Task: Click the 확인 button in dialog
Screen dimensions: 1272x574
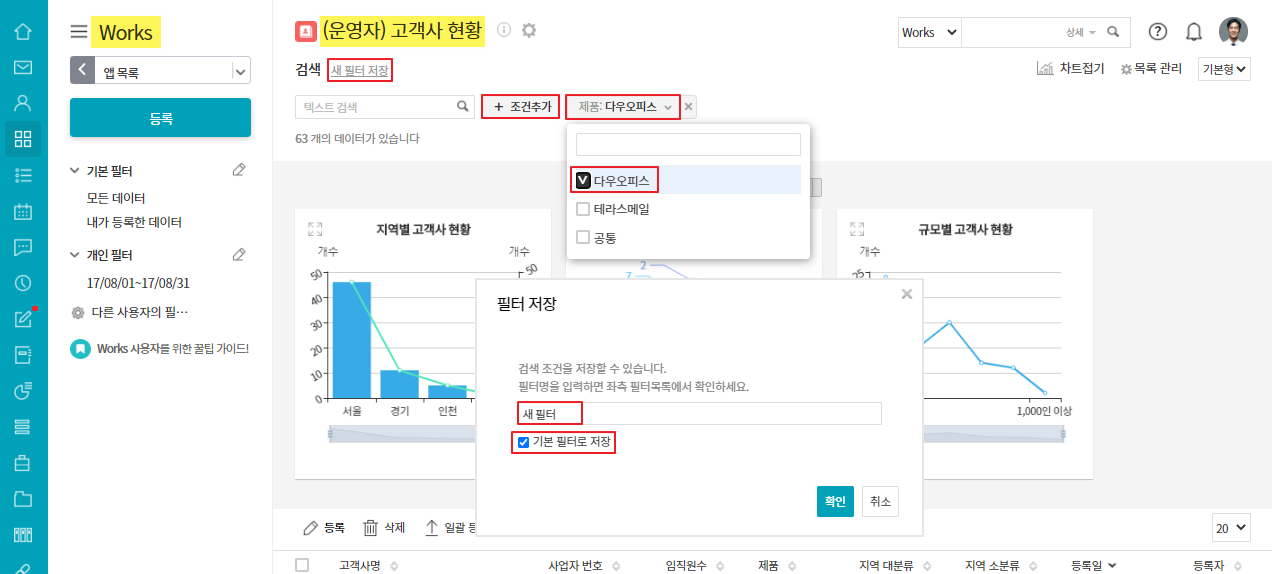Action: pyautogui.click(x=834, y=501)
